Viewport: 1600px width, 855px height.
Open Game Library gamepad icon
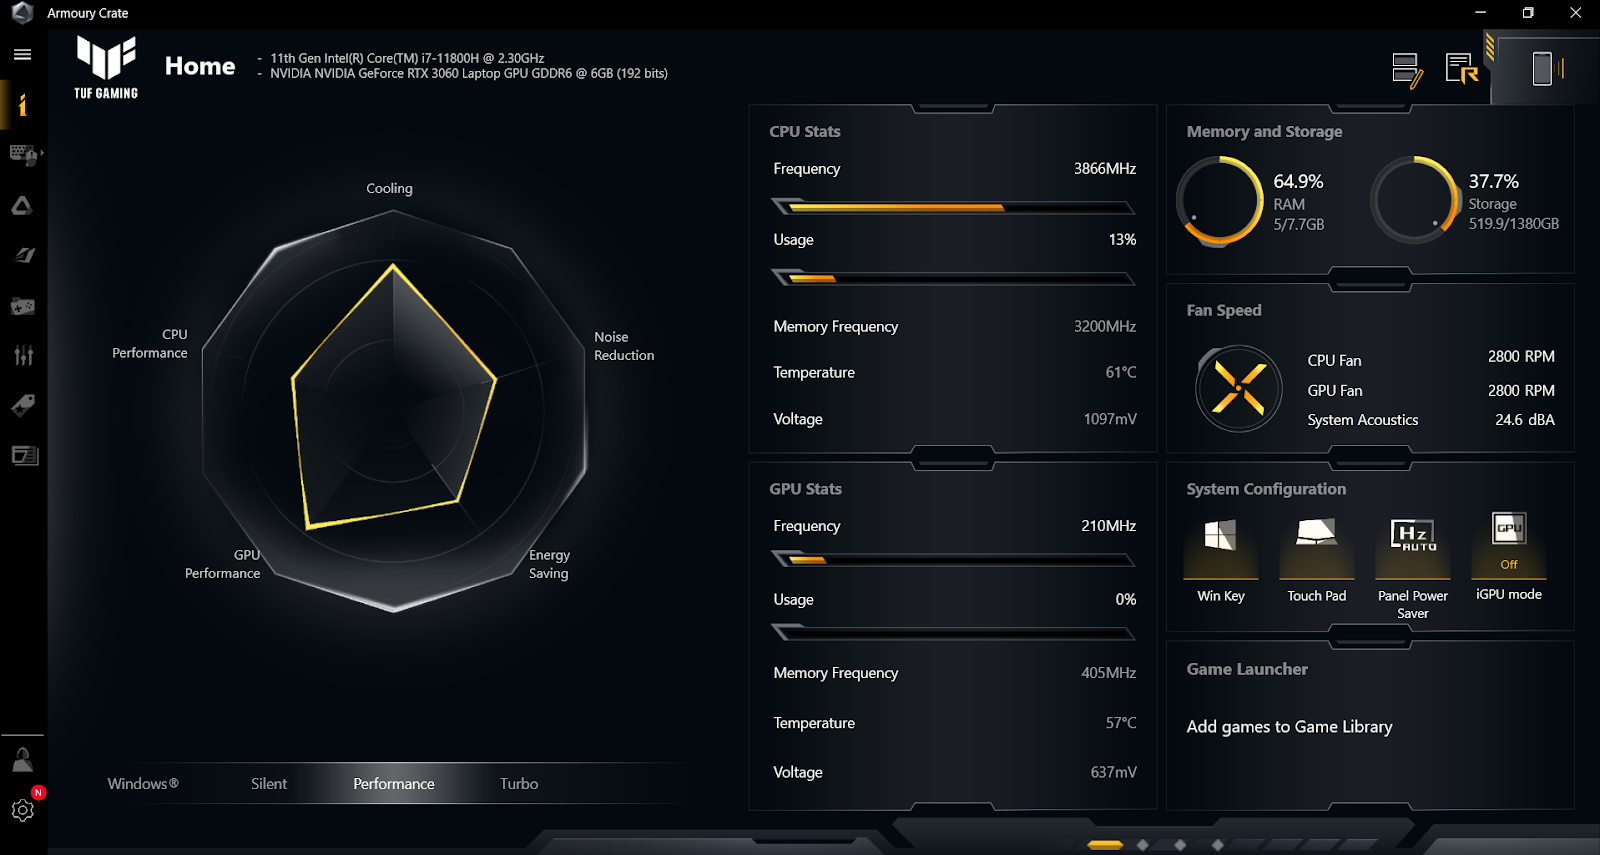tap(22, 306)
